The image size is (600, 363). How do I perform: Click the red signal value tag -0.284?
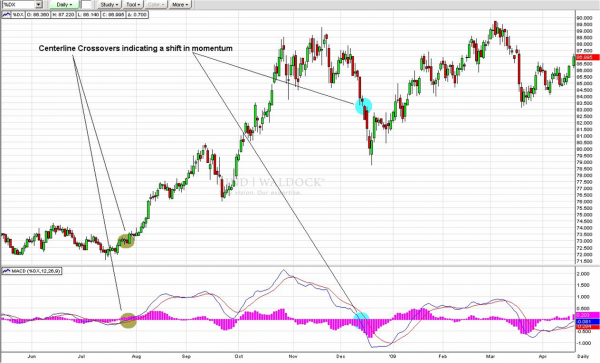coord(587,327)
